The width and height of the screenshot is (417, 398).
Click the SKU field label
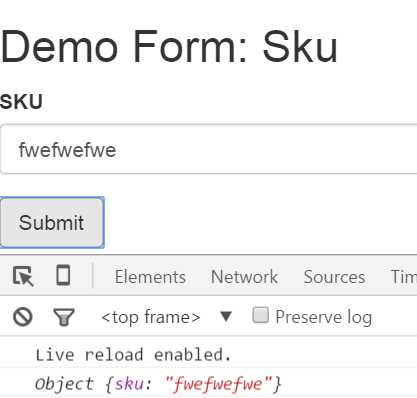click(x=21, y=102)
